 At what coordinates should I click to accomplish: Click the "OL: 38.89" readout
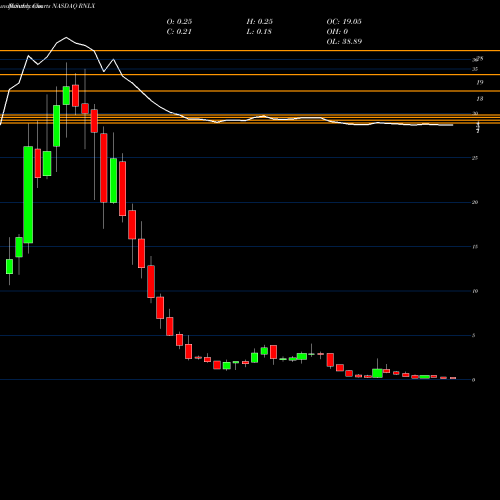pos(344,42)
